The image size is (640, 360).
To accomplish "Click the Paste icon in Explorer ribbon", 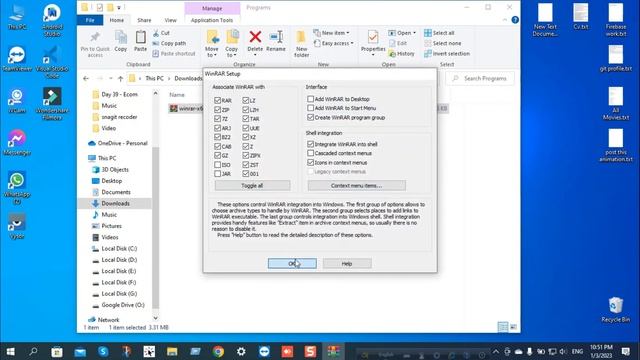I will [x=140, y=38].
